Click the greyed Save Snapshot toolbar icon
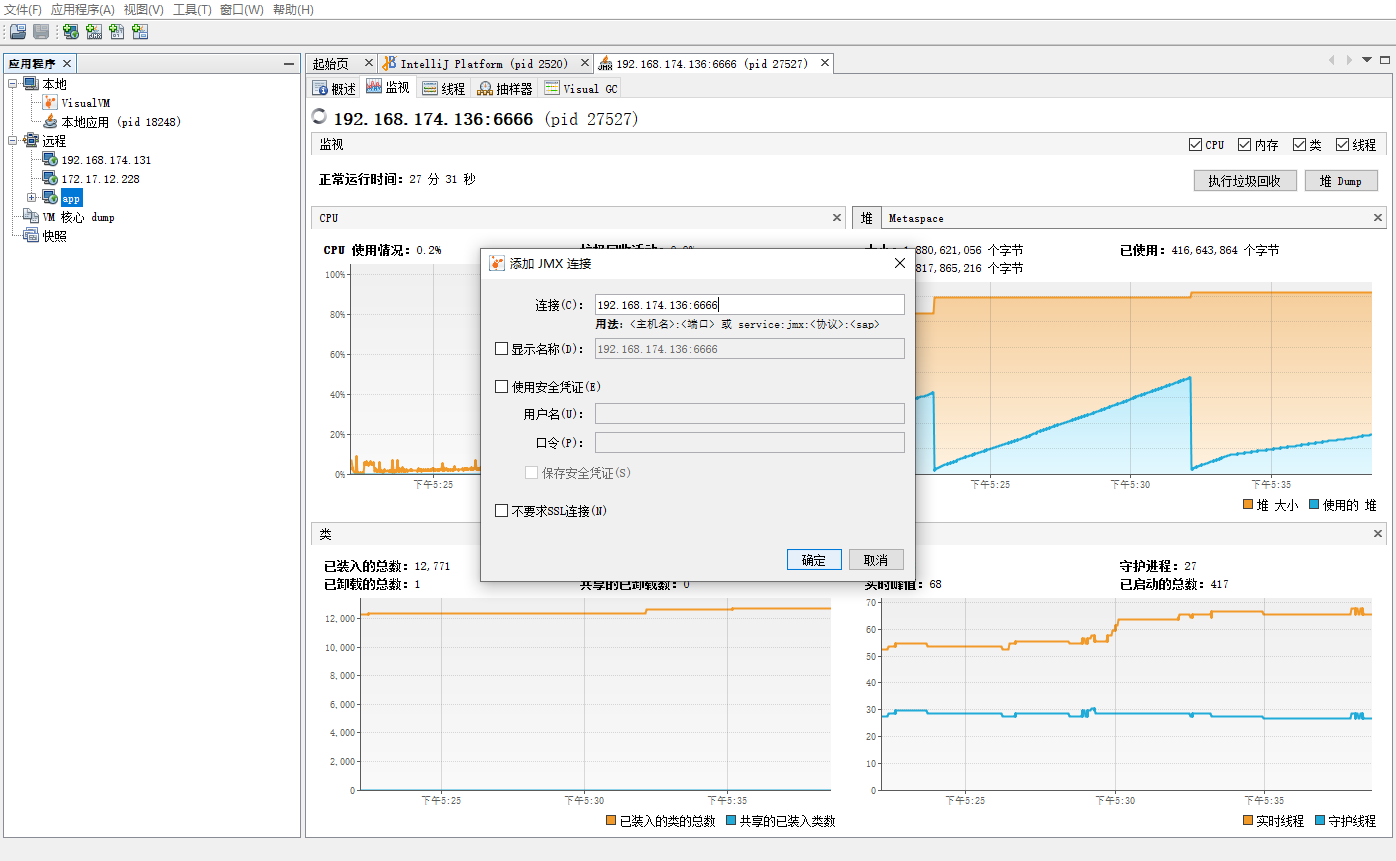Screen dimensions: 1396x861 (x=41, y=32)
